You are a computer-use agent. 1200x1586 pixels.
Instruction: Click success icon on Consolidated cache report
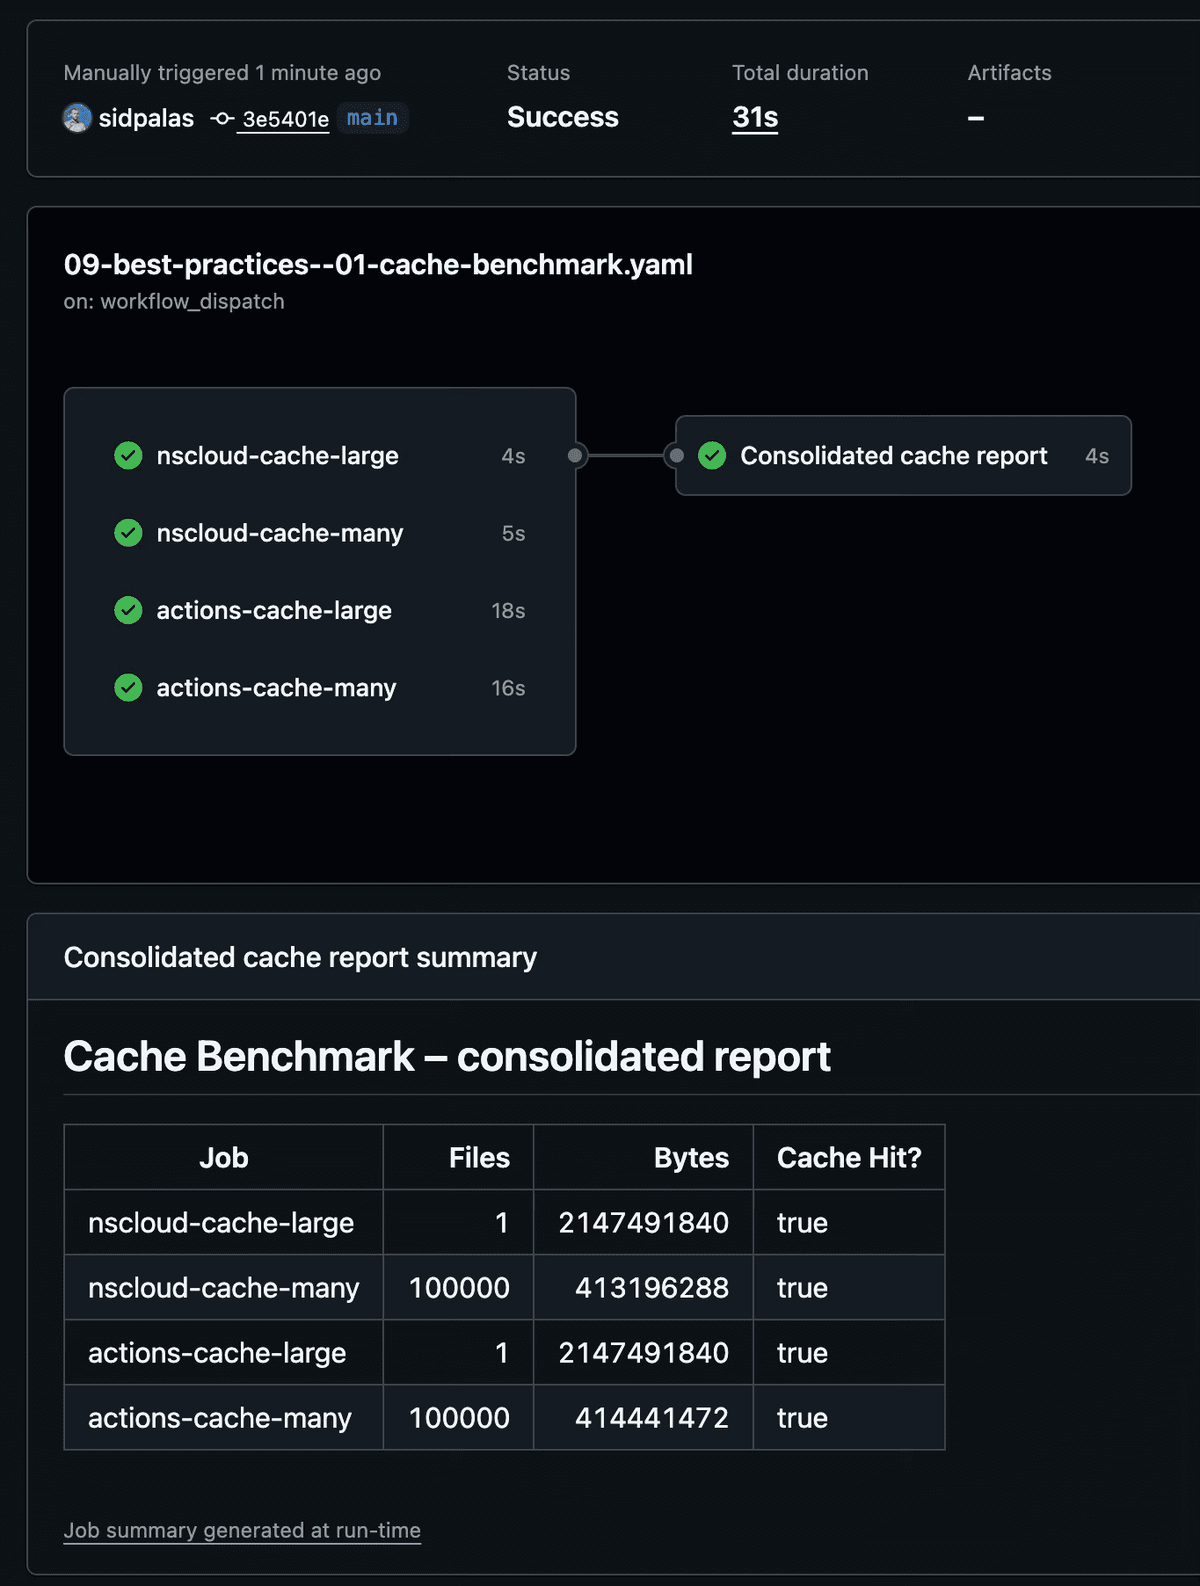(712, 456)
